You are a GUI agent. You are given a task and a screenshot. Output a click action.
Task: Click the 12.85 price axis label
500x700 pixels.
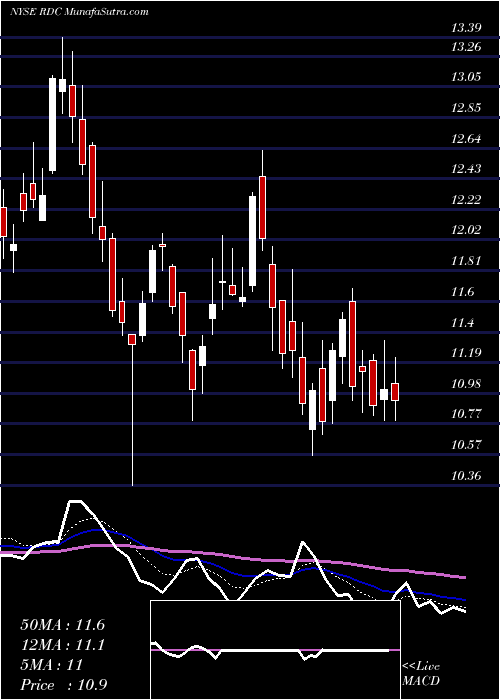pos(466,108)
